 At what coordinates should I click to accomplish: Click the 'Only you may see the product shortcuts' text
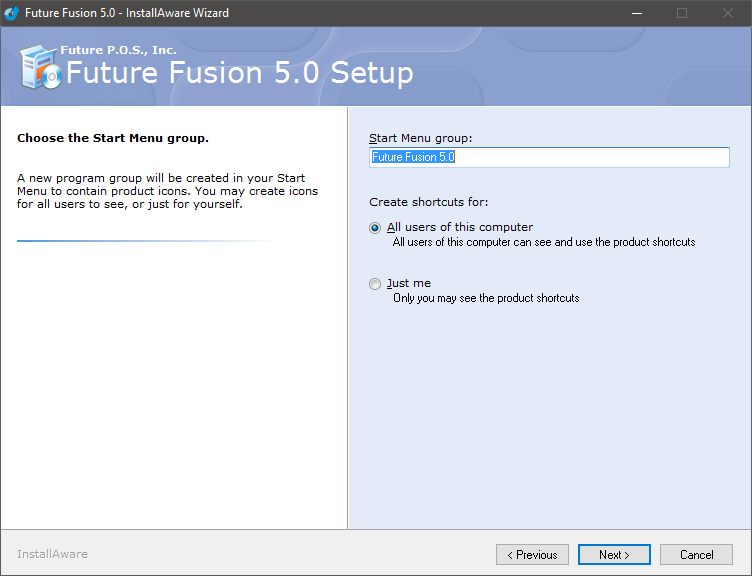point(486,298)
